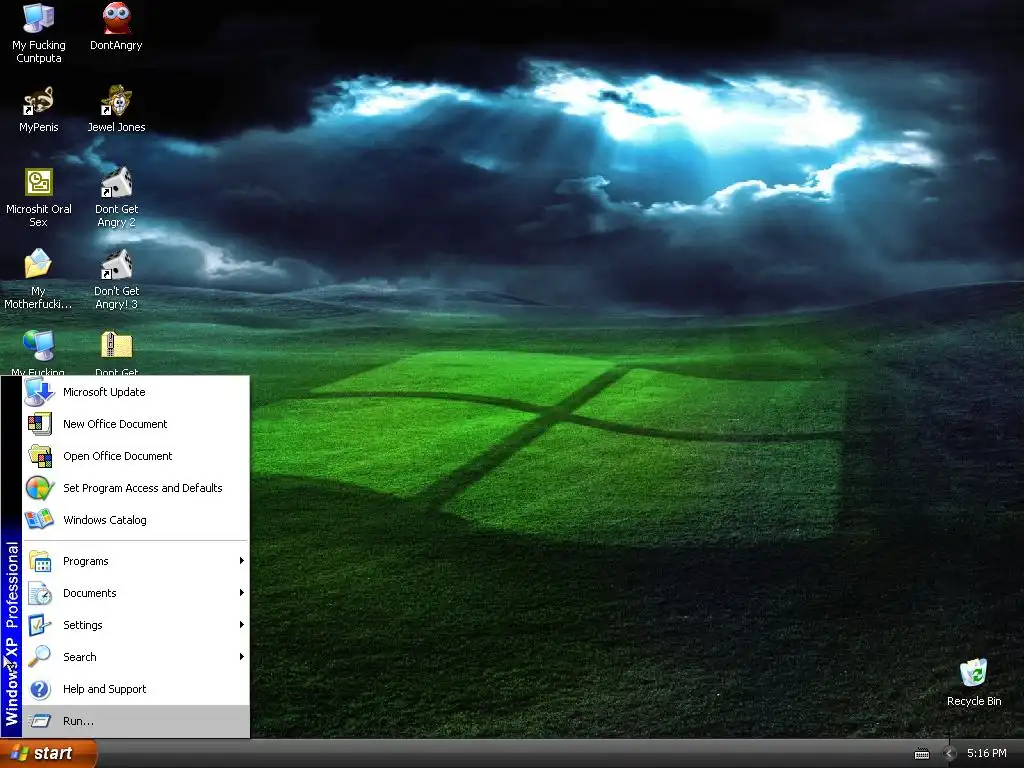The height and width of the screenshot is (768, 1024).
Task: Open the Recycle Bin on the desktop
Action: [974, 682]
